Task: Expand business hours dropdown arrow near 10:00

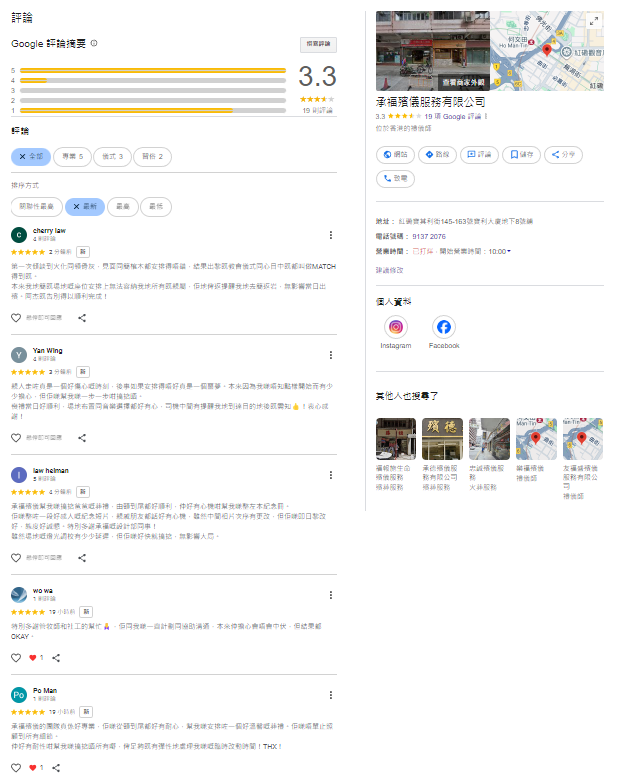Action: tap(509, 251)
